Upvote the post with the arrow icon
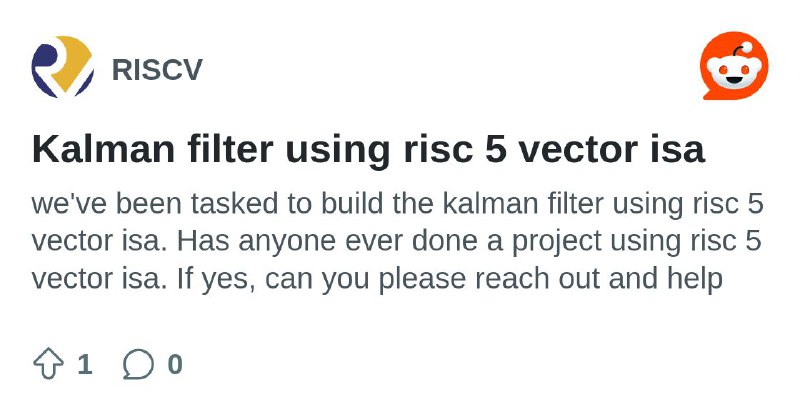800x417 pixels. [48, 363]
